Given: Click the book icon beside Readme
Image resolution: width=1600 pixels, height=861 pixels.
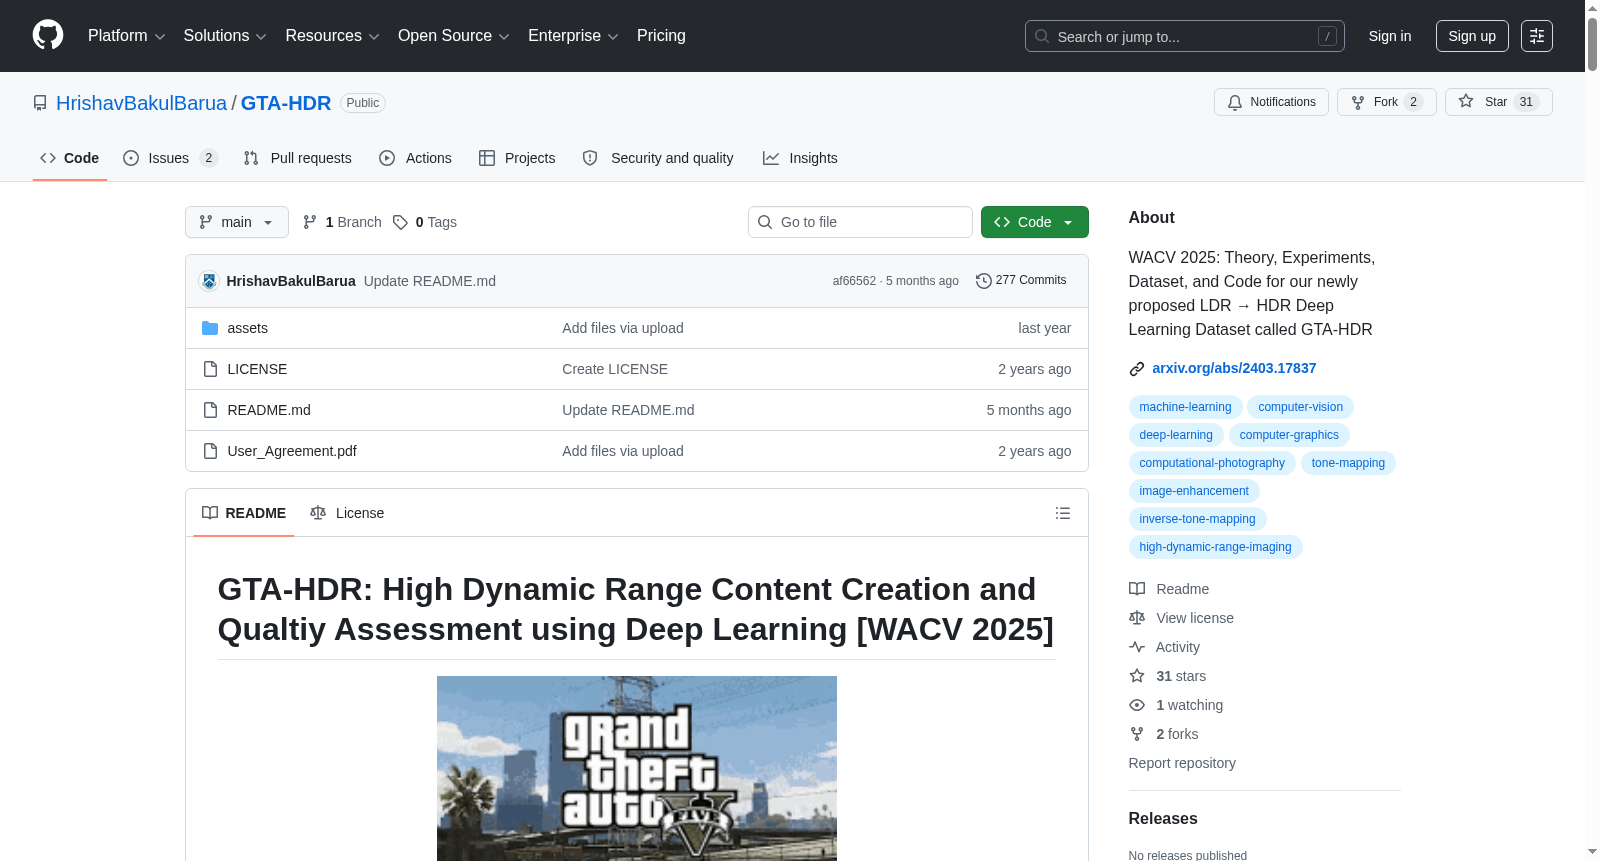Looking at the screenshot, I should click(1137, 589).
